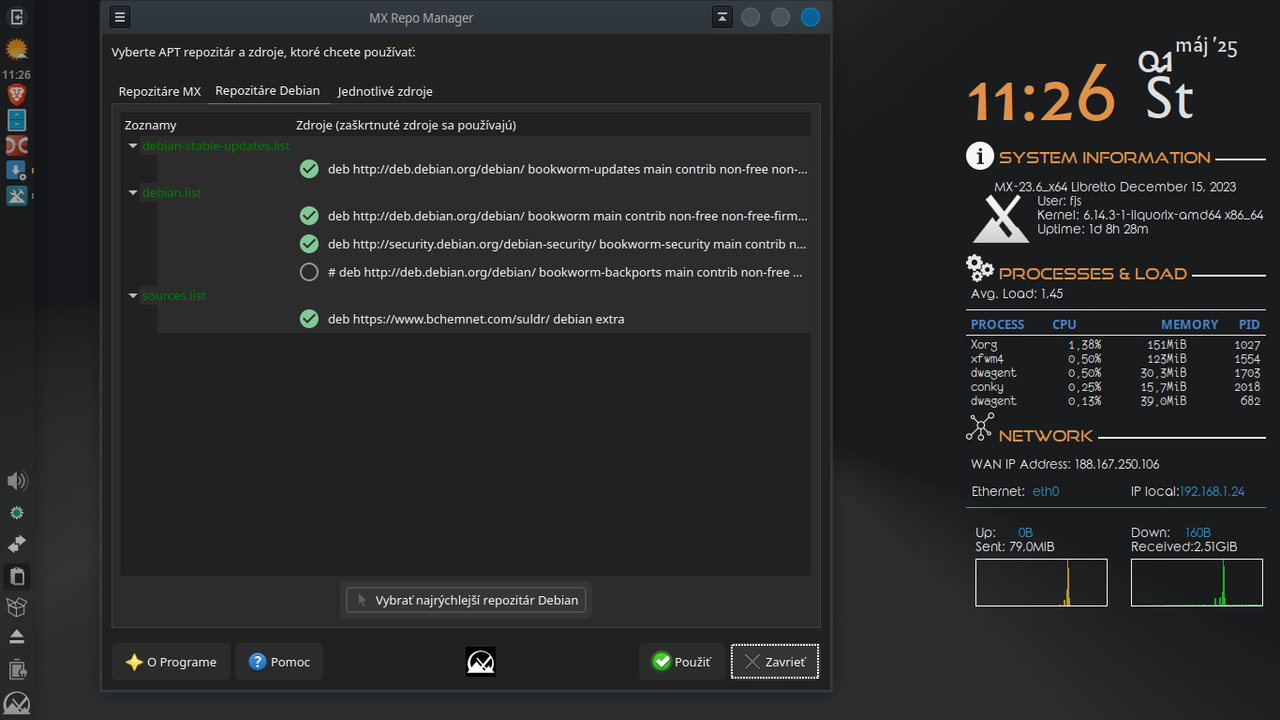Open the weather sun applet
1280x720 pixels.
17,49
